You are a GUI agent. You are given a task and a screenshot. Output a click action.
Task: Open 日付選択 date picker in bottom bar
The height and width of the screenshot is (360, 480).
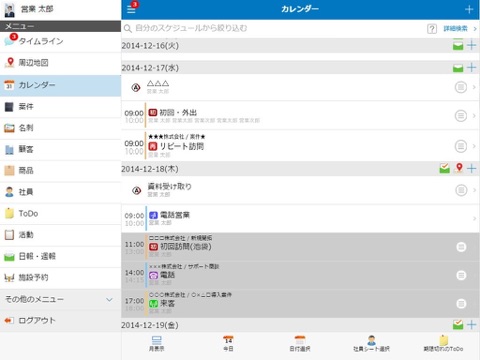point(300,344)
